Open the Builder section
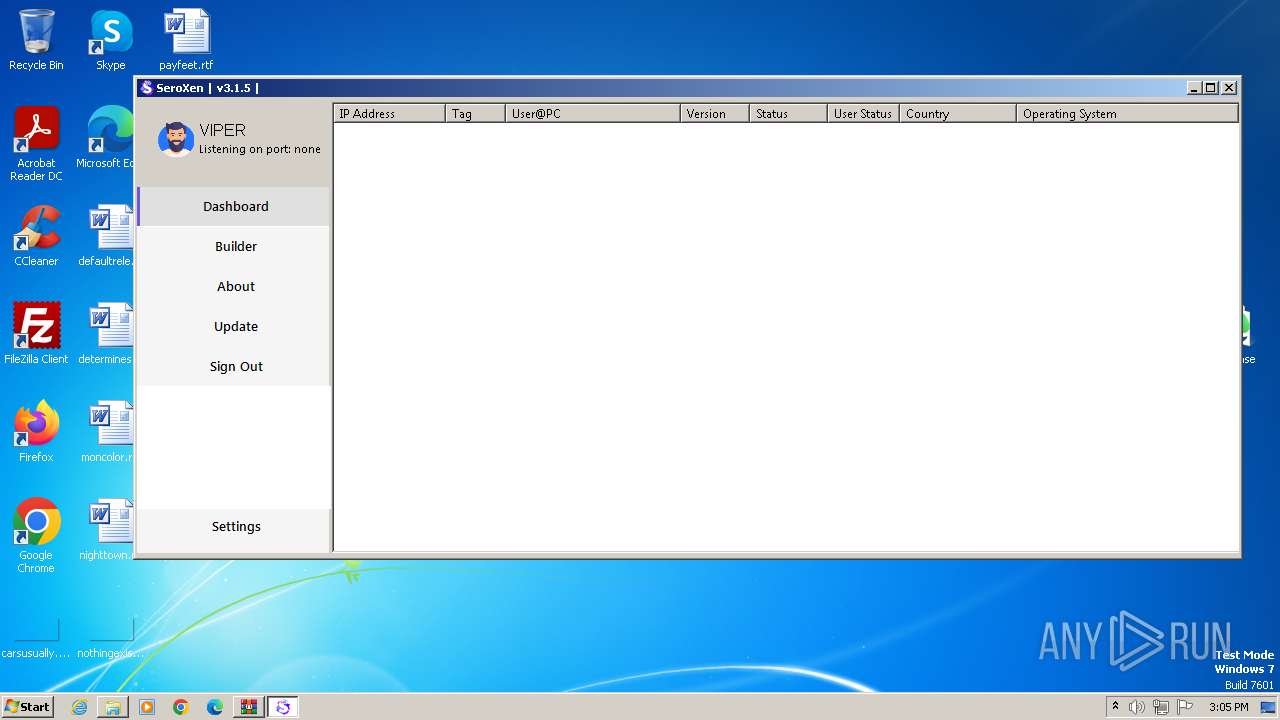 click(x=234, y=246)
